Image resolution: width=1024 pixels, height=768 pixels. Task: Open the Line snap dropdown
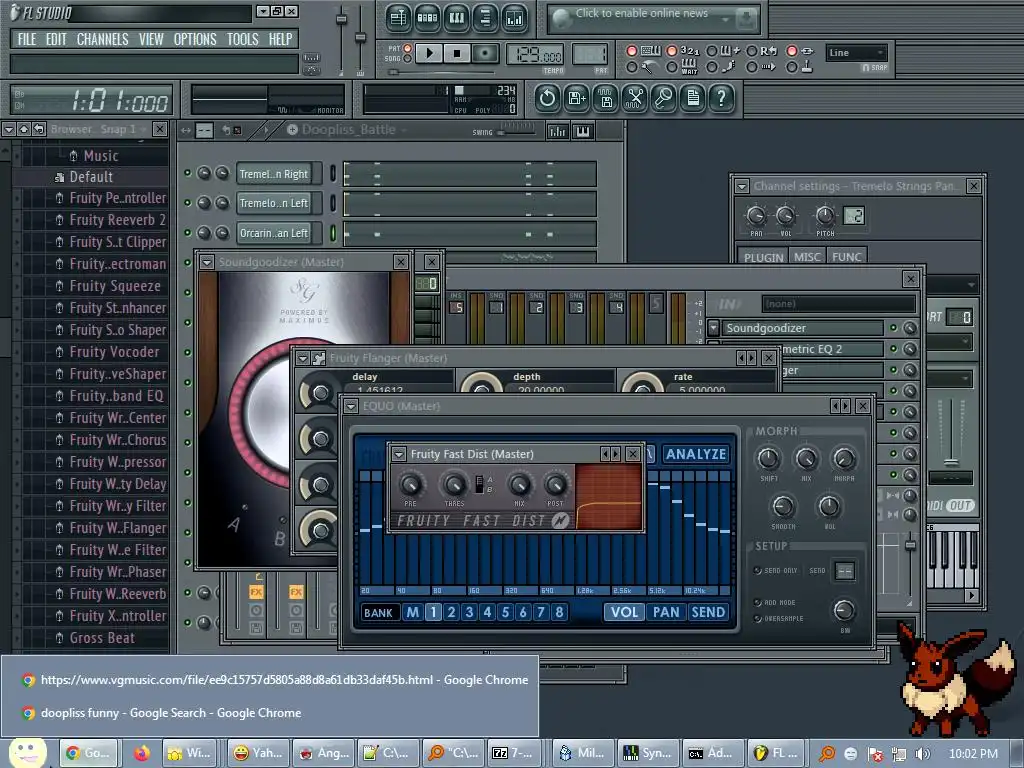tap(856, 52)
